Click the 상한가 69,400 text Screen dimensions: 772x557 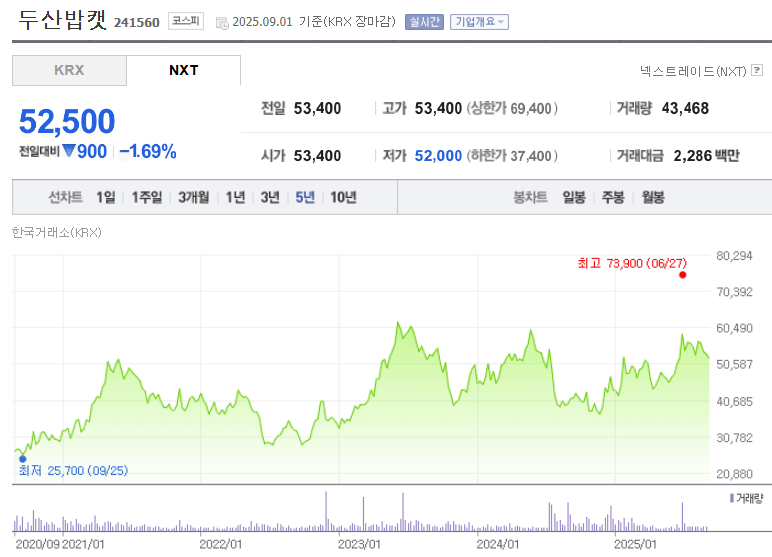click(x=512, y=108)
